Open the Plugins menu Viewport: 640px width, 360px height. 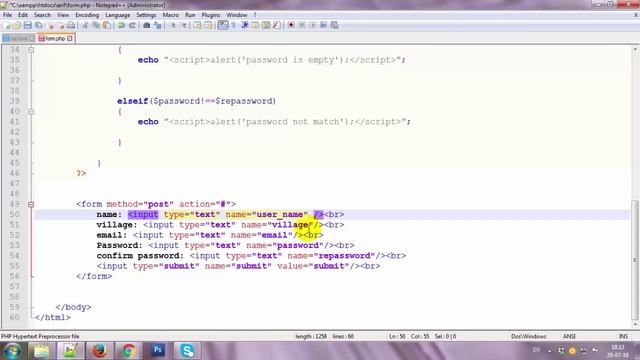point(211,15)
